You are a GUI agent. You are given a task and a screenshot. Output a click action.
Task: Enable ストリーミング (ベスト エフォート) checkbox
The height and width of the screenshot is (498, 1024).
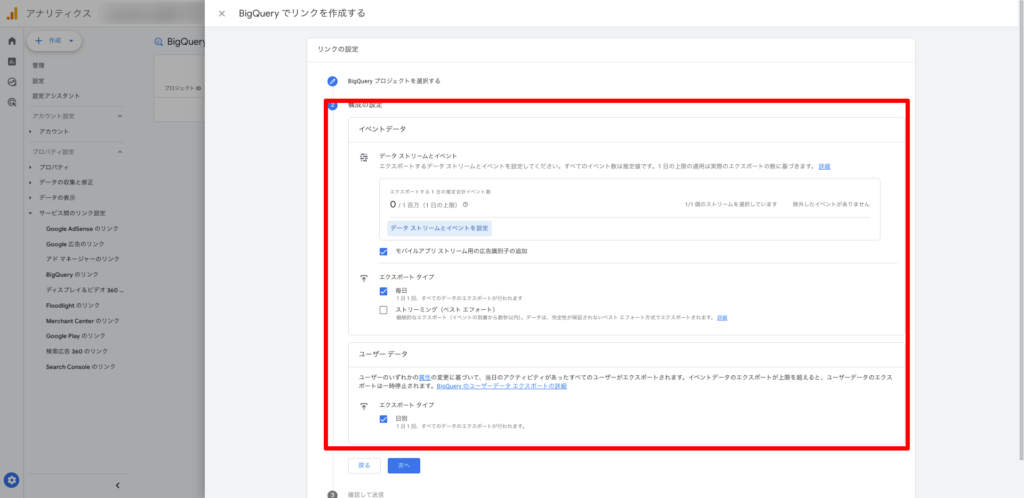pos(384,310)
